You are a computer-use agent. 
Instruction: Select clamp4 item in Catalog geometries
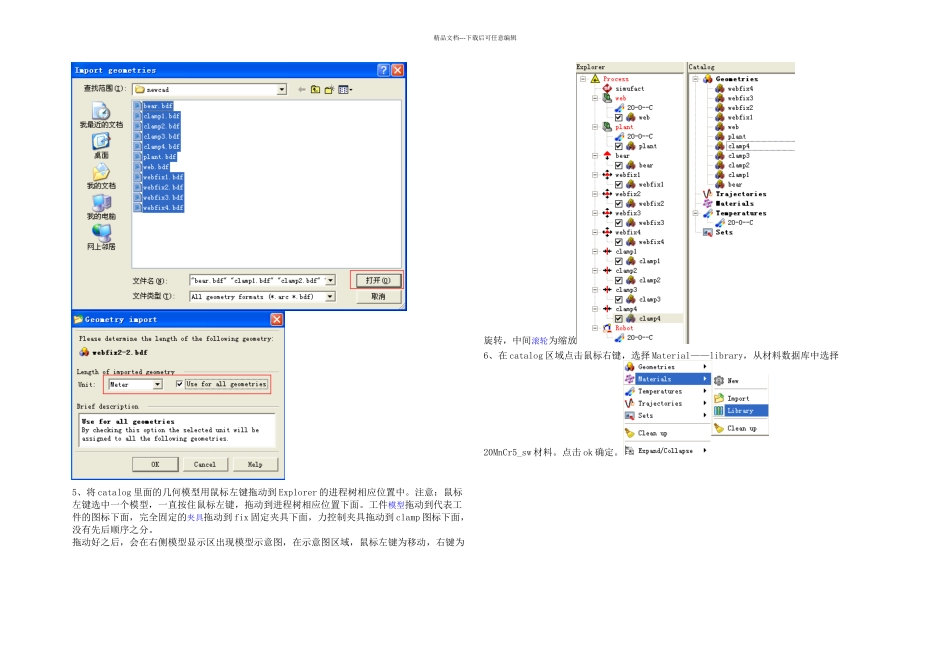739,146
